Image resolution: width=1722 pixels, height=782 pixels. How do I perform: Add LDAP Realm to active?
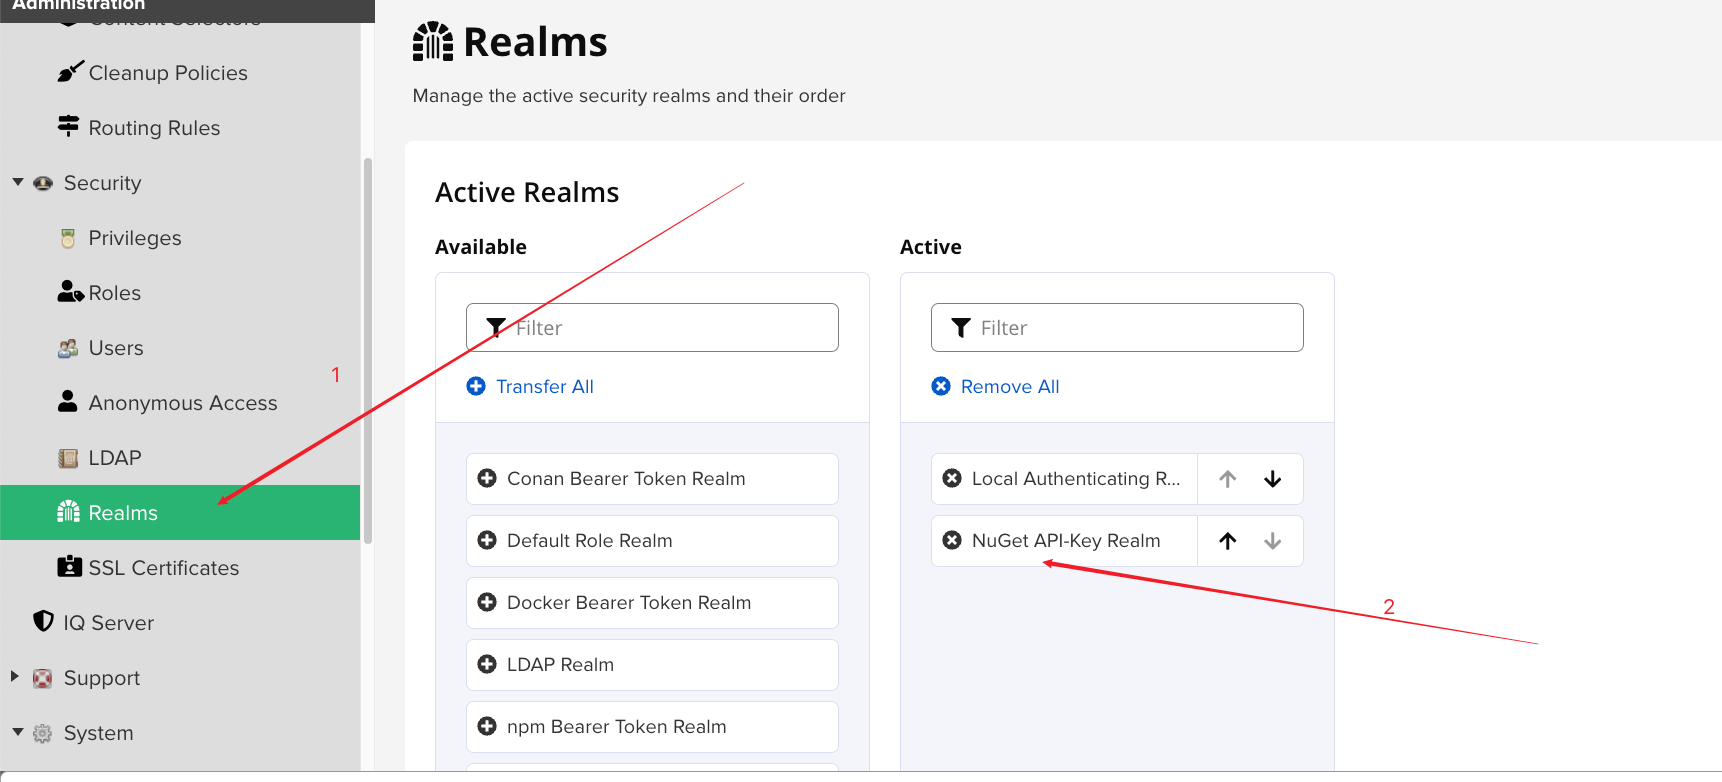click(x=652, y=665)
